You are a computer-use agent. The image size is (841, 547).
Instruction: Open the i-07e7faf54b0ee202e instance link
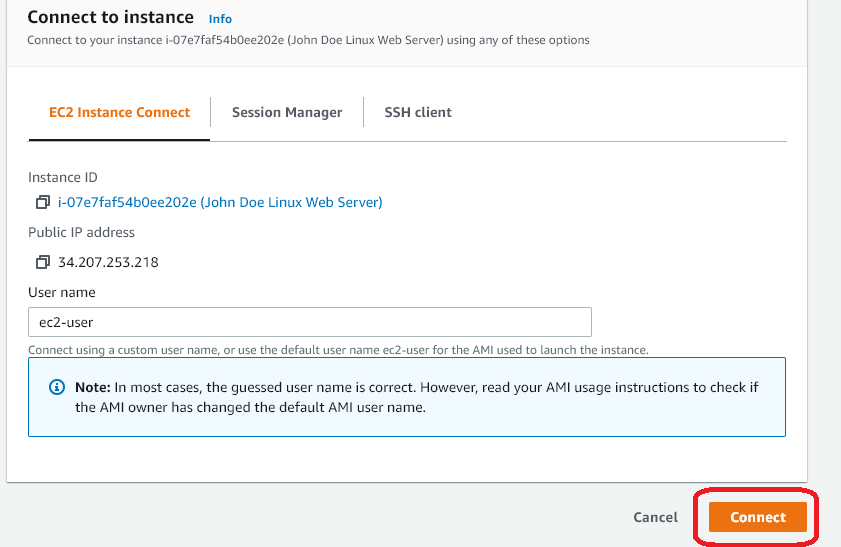[220, 202]
